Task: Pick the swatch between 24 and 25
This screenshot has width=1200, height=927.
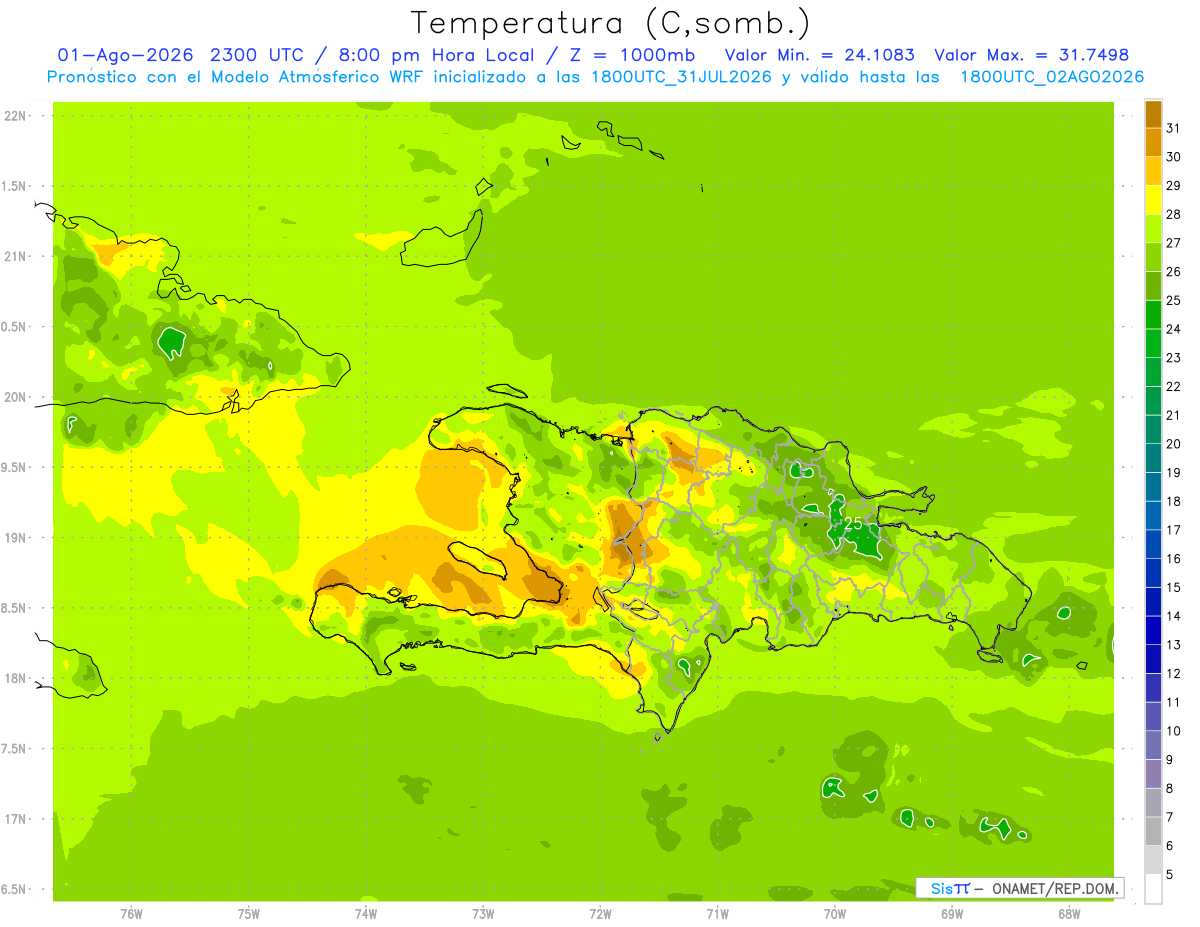Action: point(1153,315)
